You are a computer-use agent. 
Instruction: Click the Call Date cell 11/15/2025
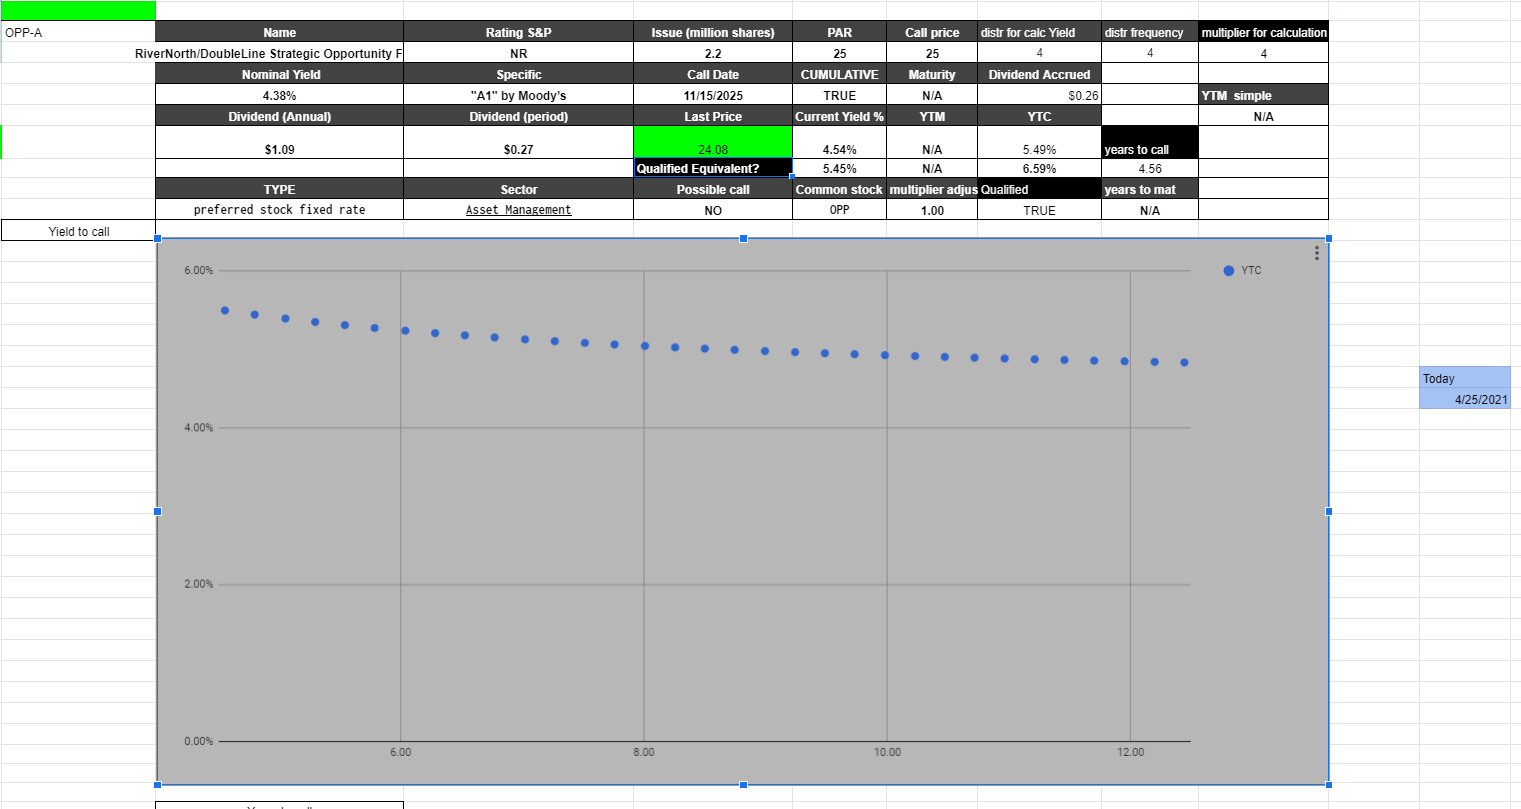(712, 95)
